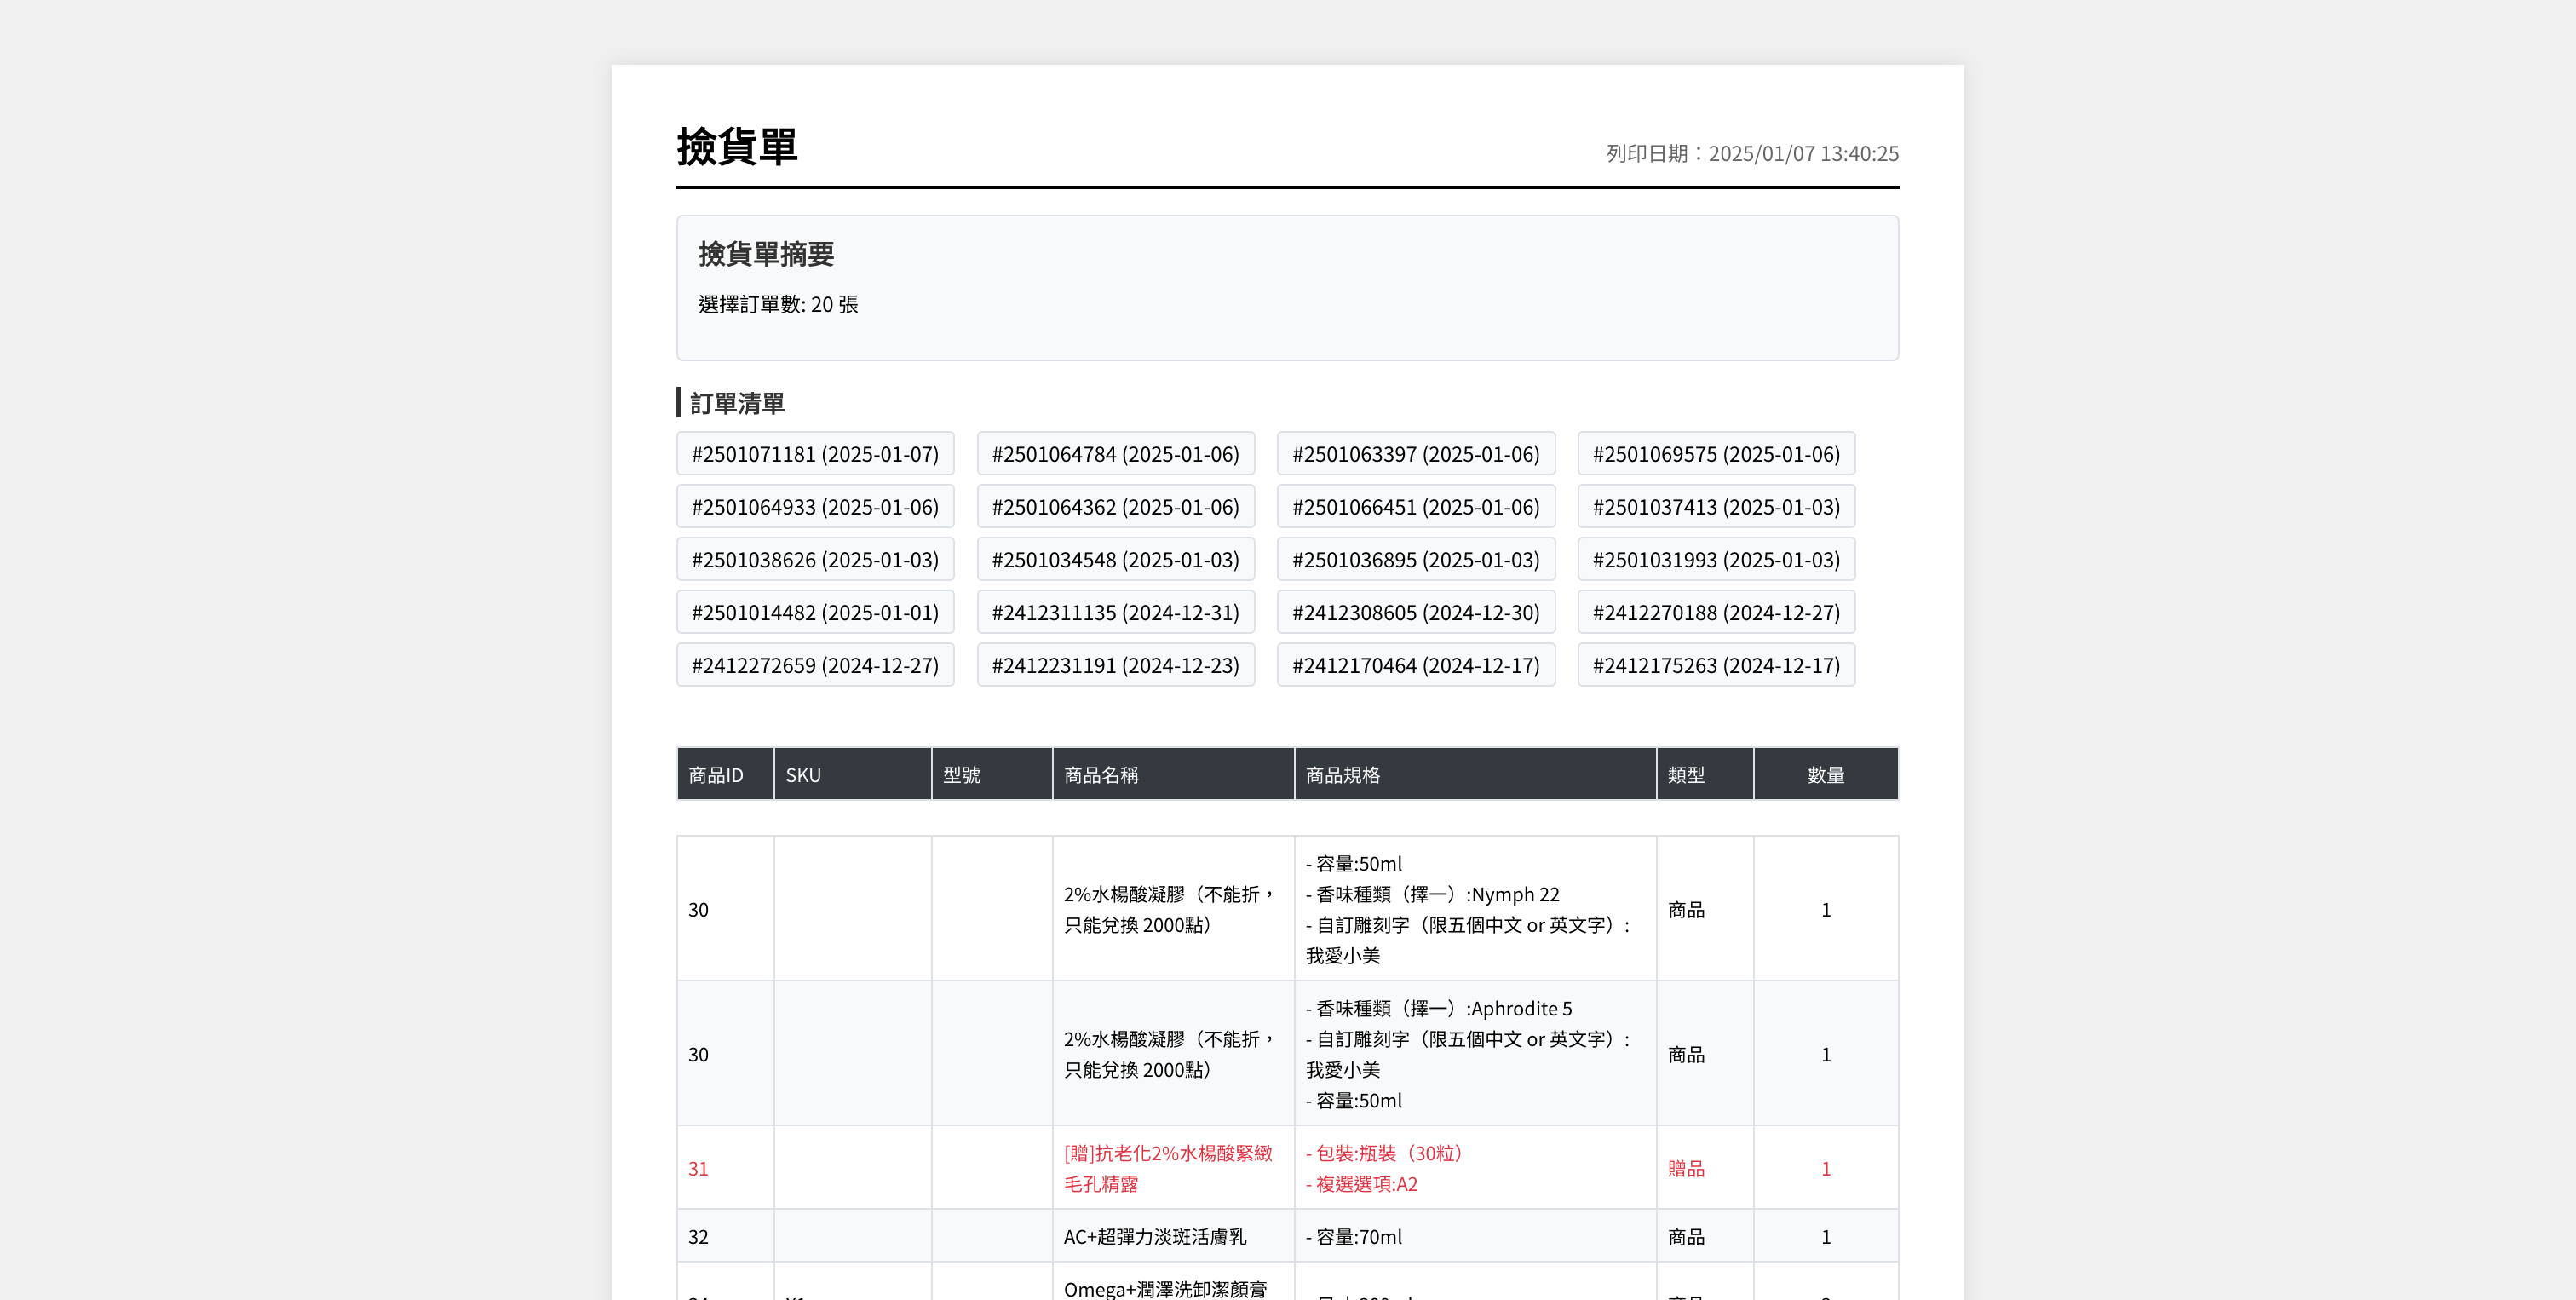Click the 商品規格 column header
The width and height of the screenshot is (2576, 1300).
(x=1475, y=775)
